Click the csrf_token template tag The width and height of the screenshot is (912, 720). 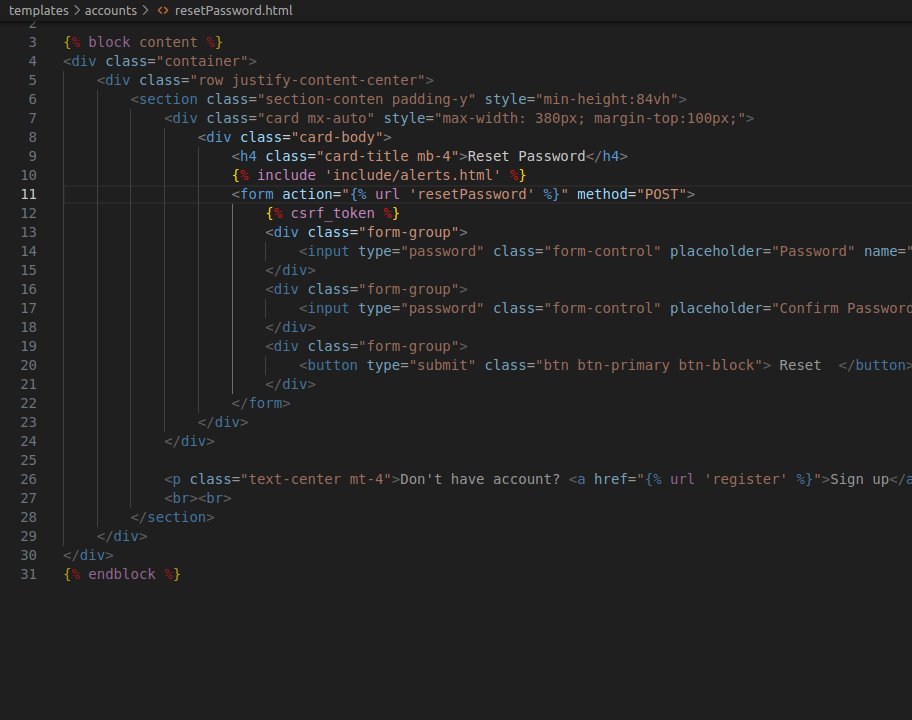[x=333, y=213]
